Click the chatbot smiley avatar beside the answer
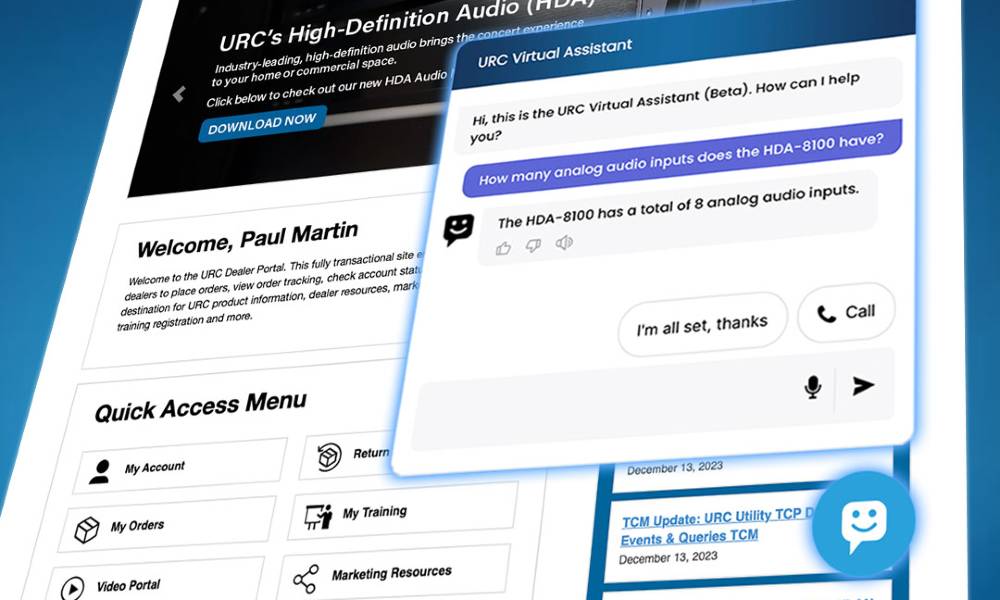This screenshot has height=600, width=1000. click(459, 230)
